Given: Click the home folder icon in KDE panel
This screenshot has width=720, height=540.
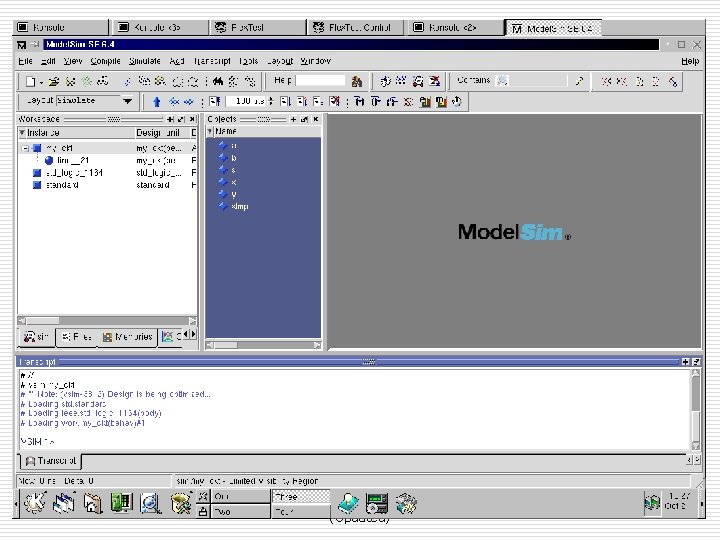Looking at the screenshot, I should (x=93, y=503).
